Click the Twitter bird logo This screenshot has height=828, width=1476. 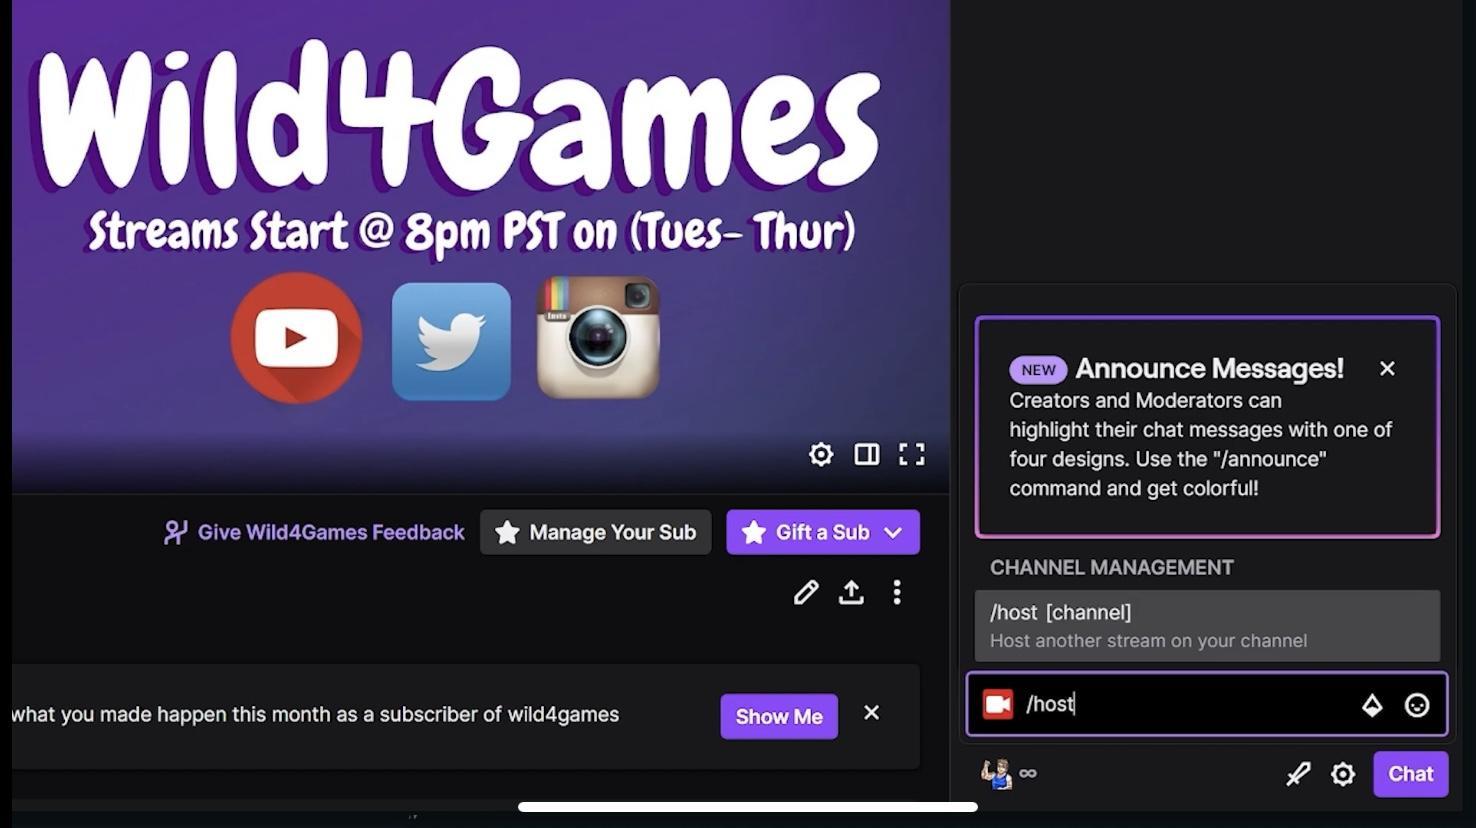click(x=451, y=341)
